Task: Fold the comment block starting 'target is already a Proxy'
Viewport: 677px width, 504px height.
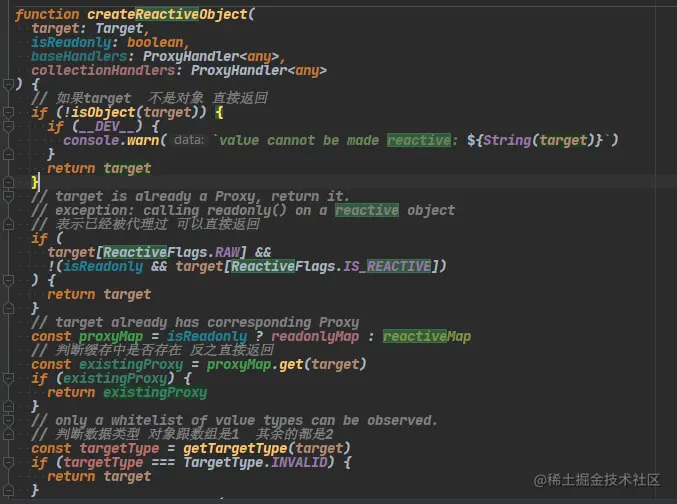Action: pos(8,197)
